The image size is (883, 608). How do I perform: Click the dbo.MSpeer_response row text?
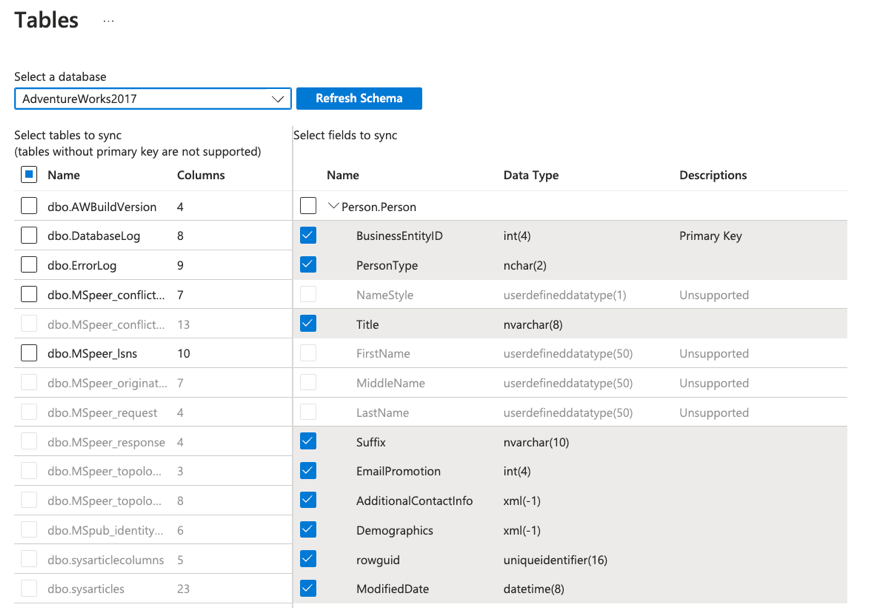[106, 442]
